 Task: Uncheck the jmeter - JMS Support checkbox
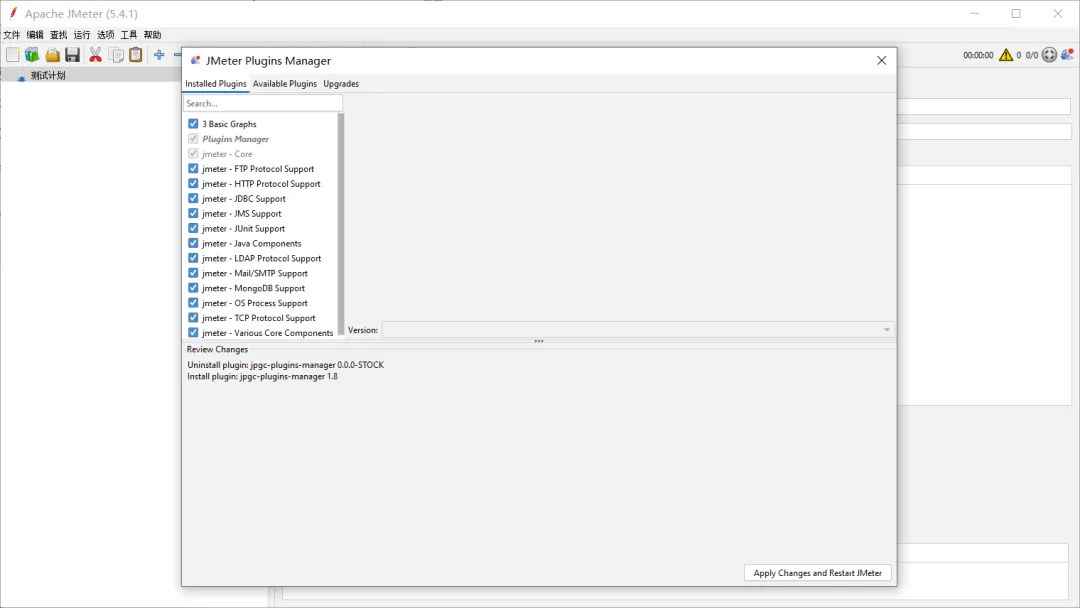193,213
